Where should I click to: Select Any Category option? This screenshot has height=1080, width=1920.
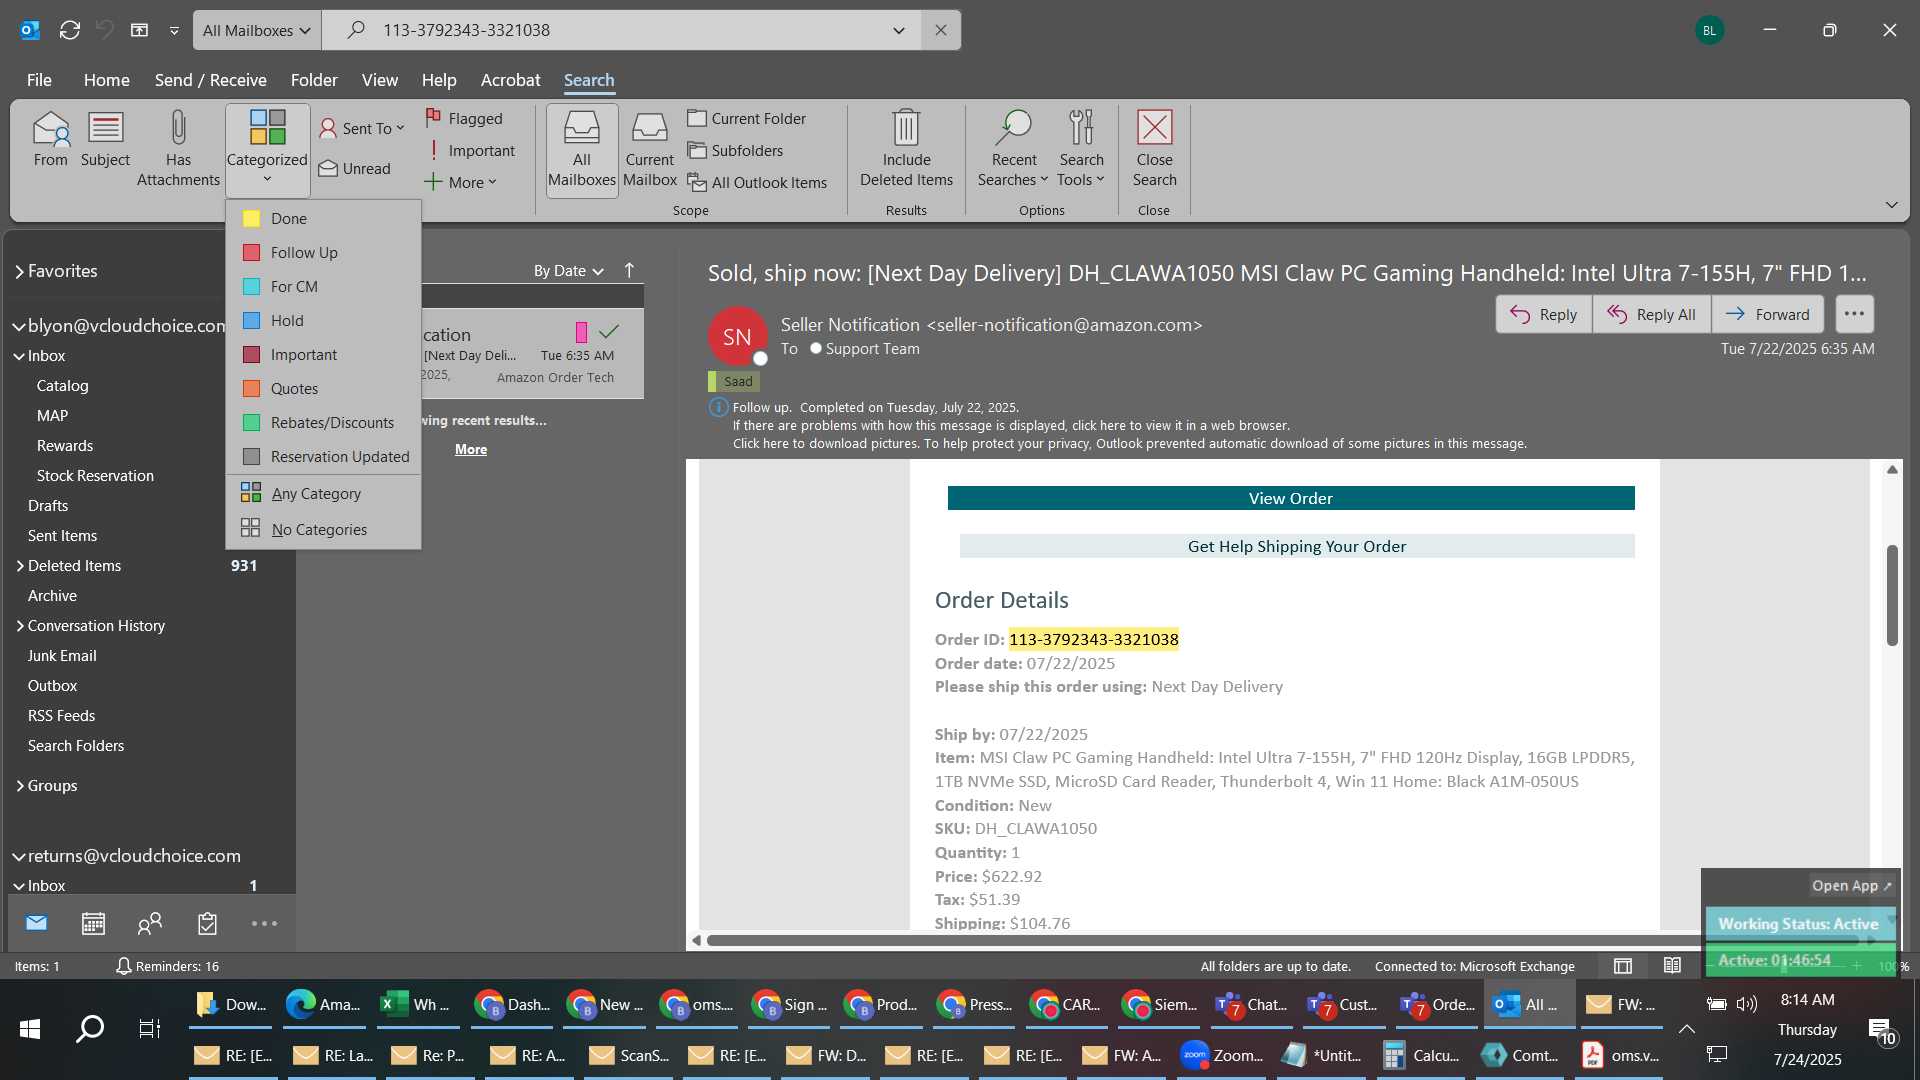point(323,493)
